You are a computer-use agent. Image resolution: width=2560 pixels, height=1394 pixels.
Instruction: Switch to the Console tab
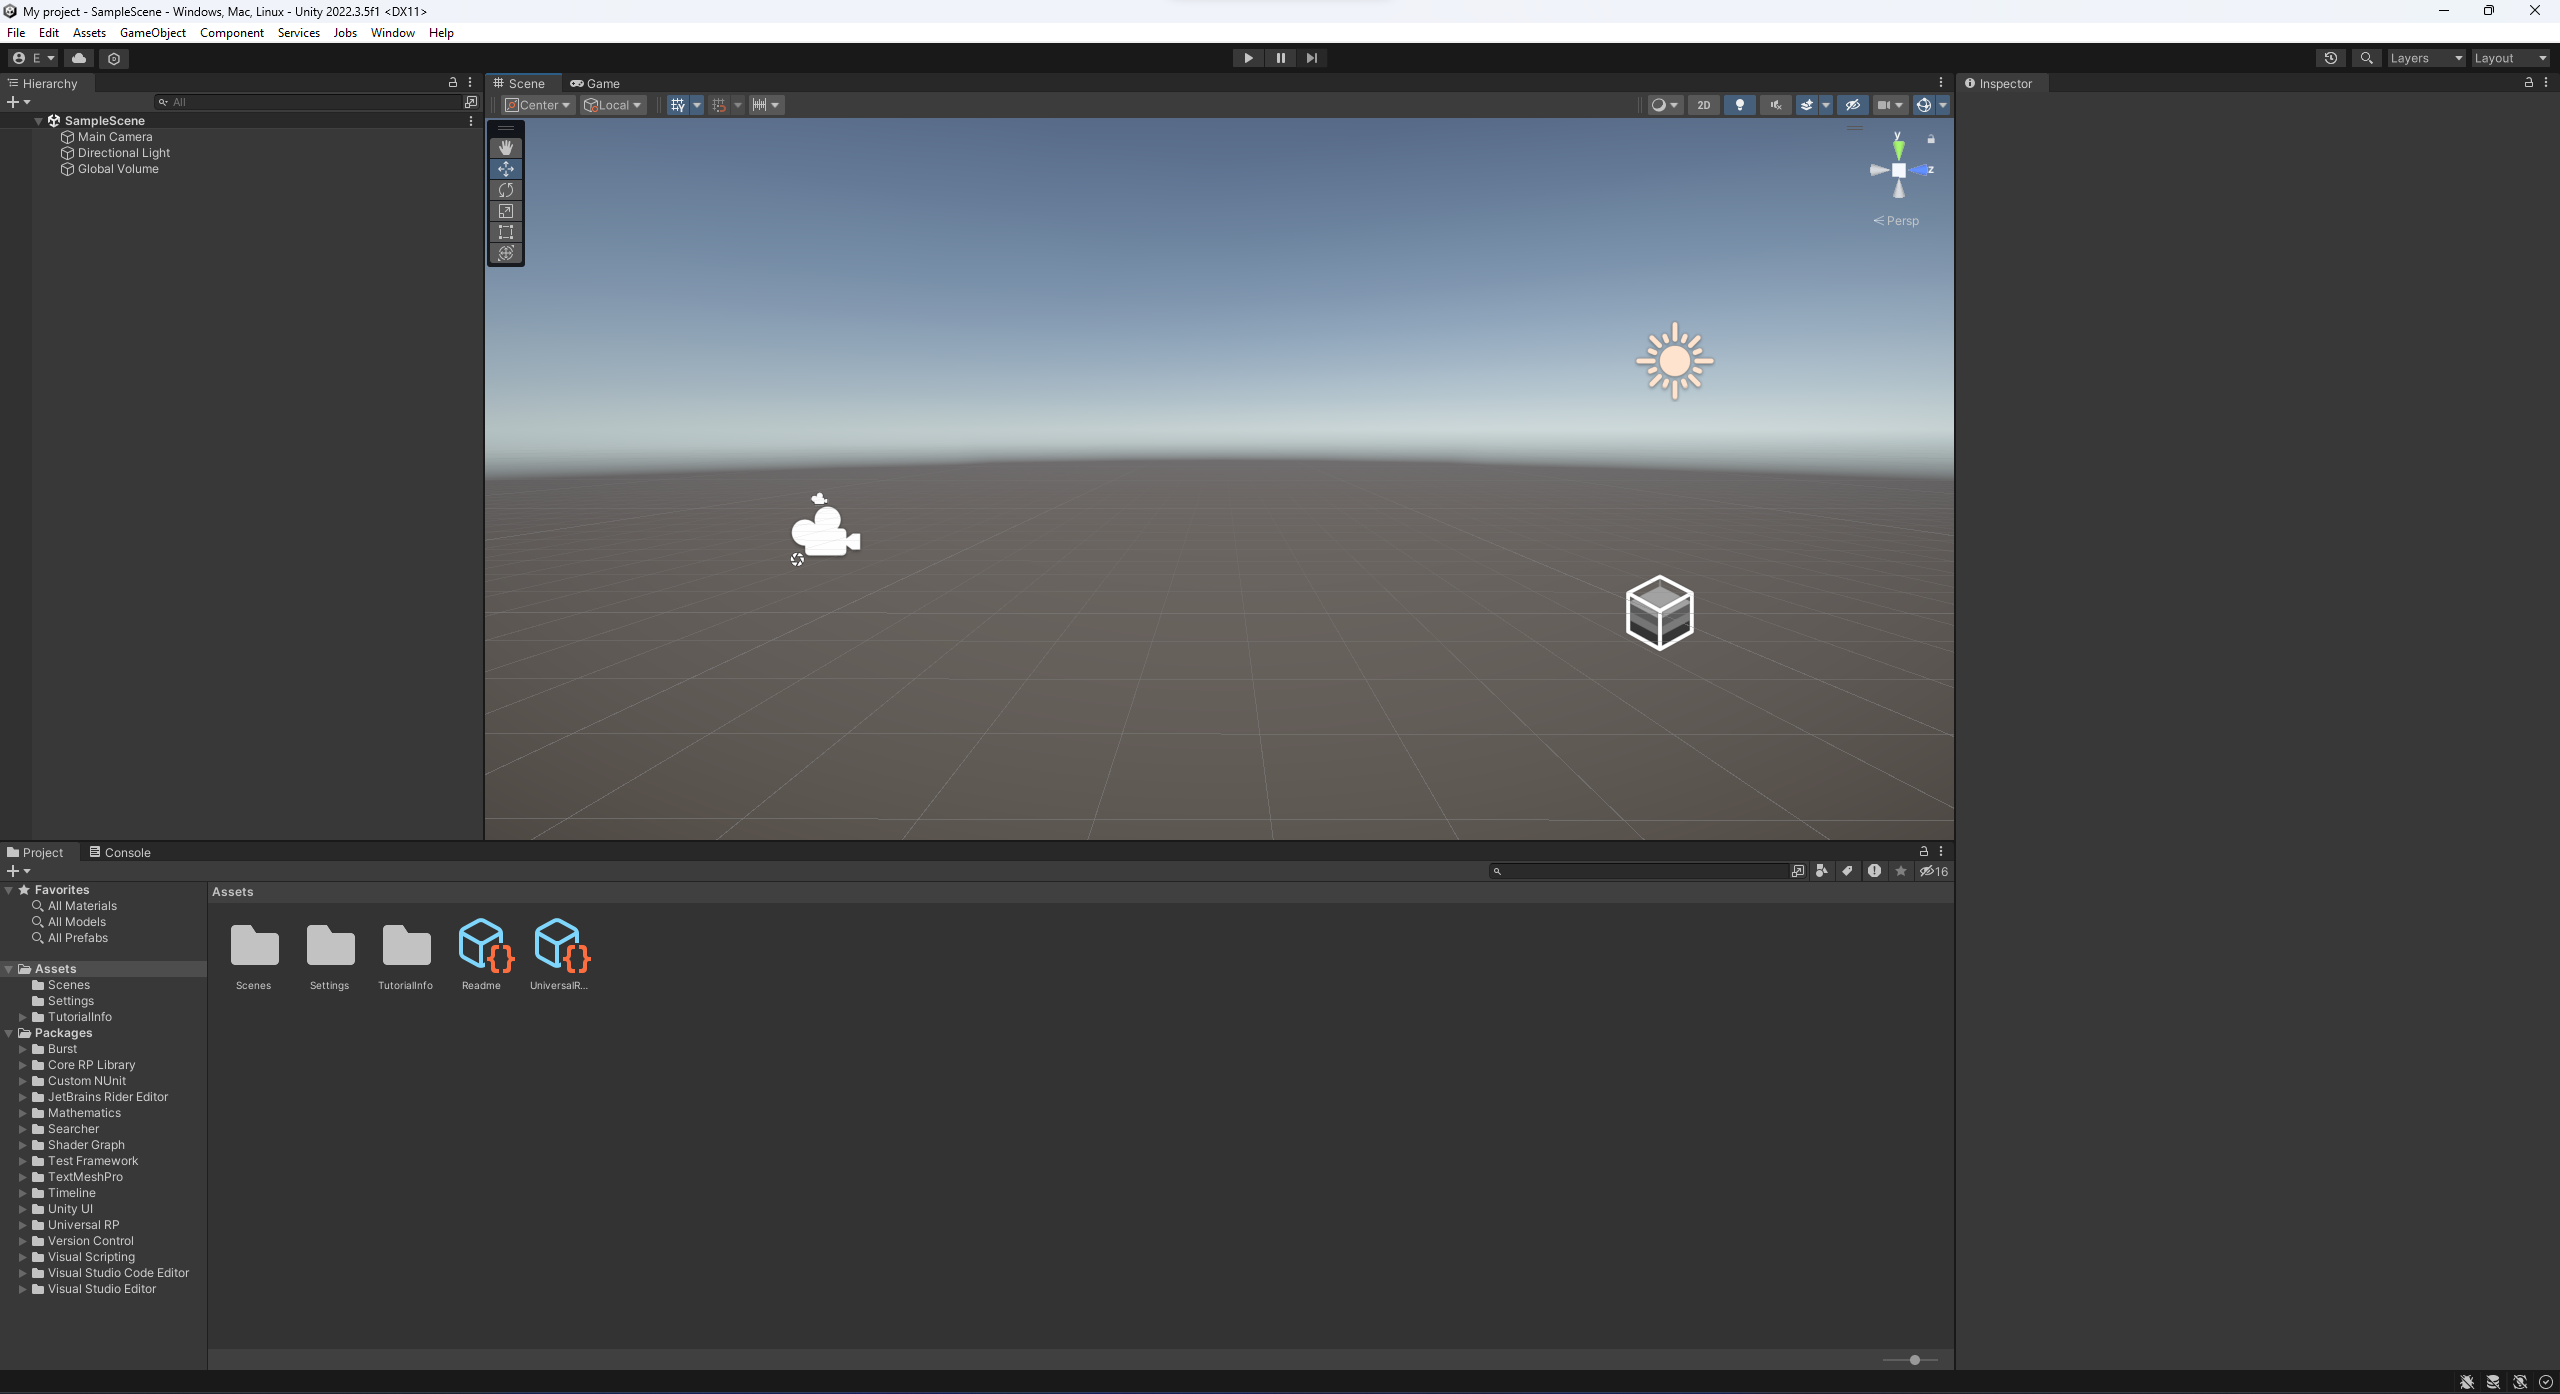(120, 852)
